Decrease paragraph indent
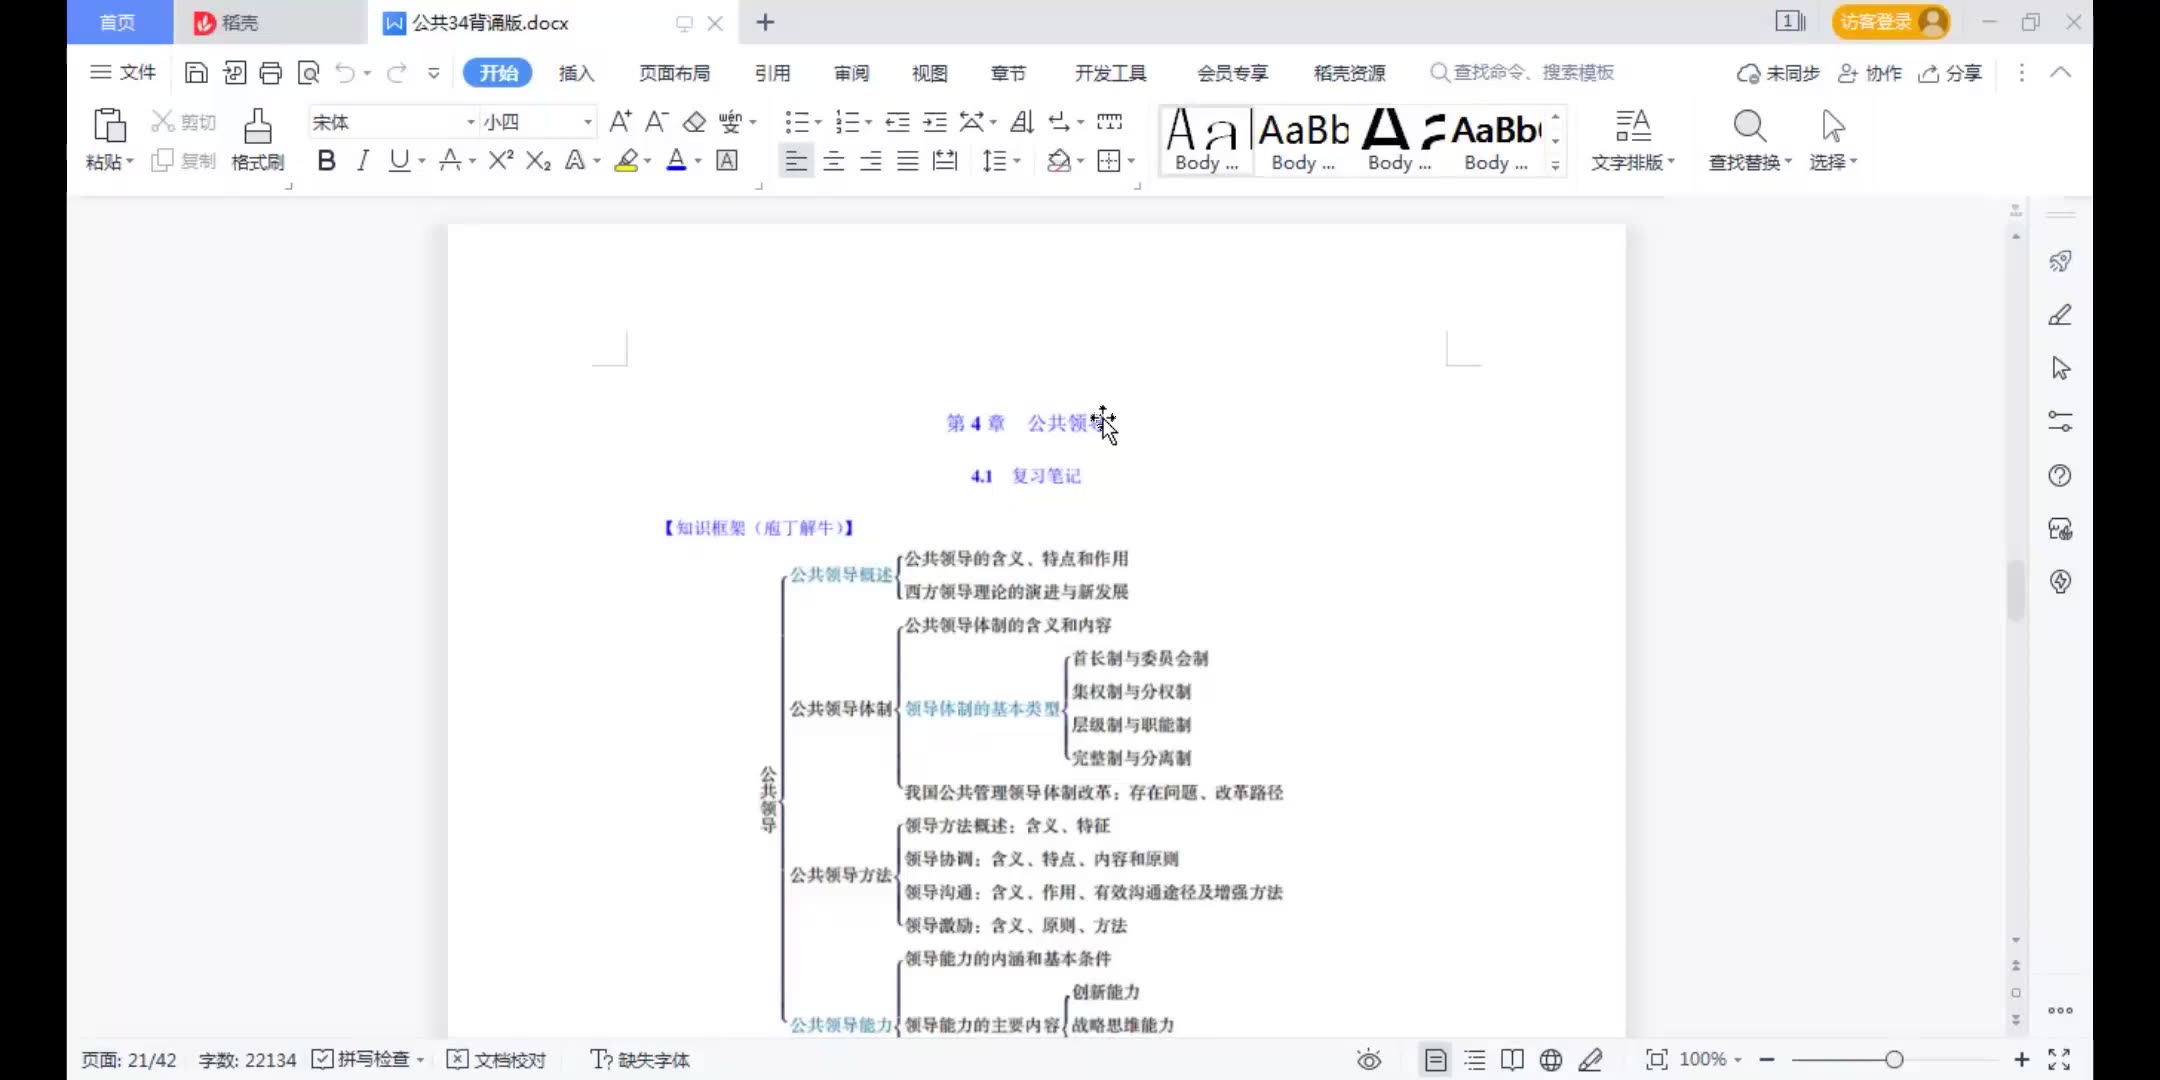Image resolution: width=2160 pixels, height=1080 pixels. coord(898,122)
